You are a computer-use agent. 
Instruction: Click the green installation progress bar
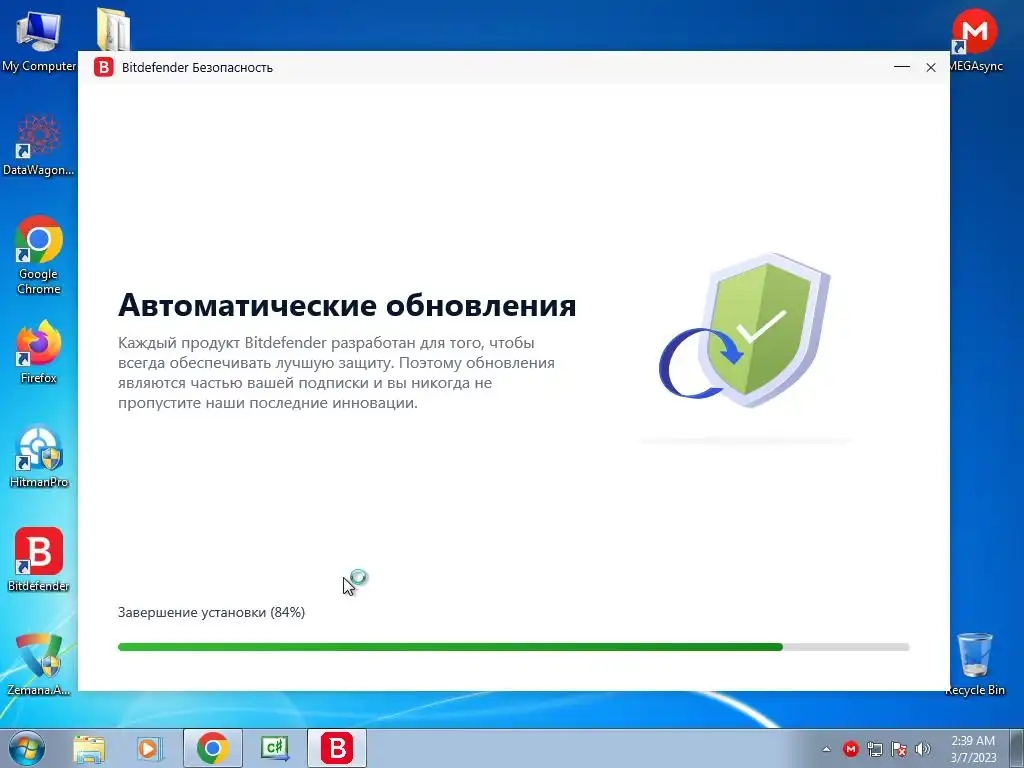pos(513,647)
